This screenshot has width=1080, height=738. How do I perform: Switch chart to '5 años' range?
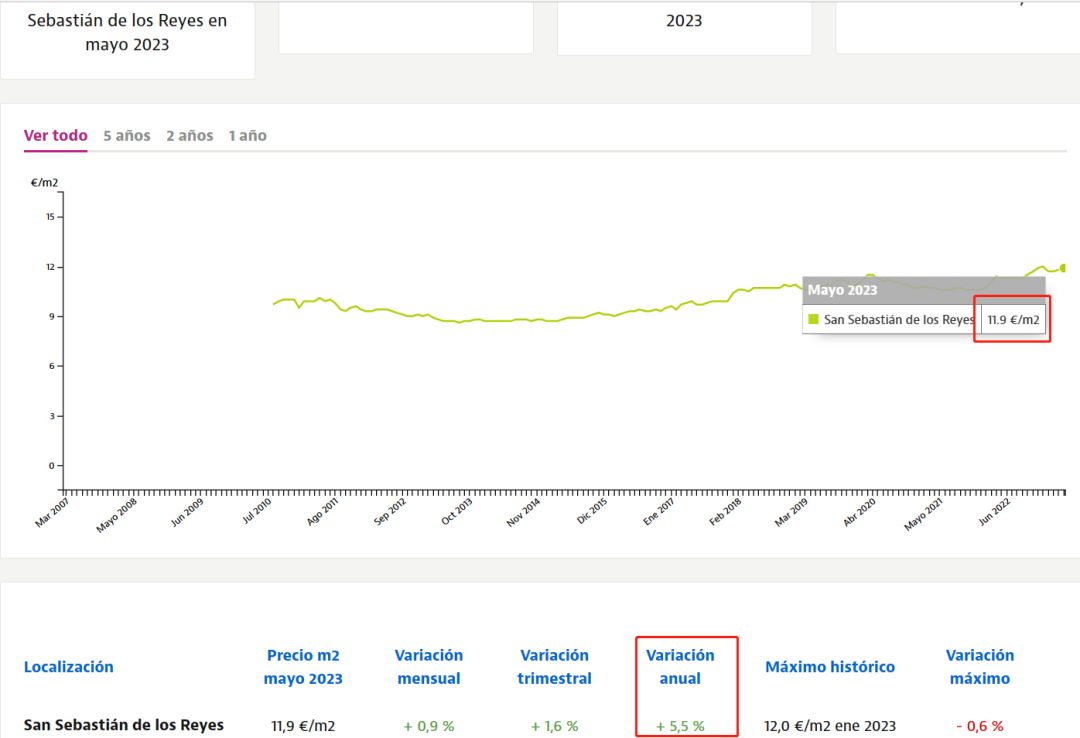pyautogui.click(x=127, y=136)
